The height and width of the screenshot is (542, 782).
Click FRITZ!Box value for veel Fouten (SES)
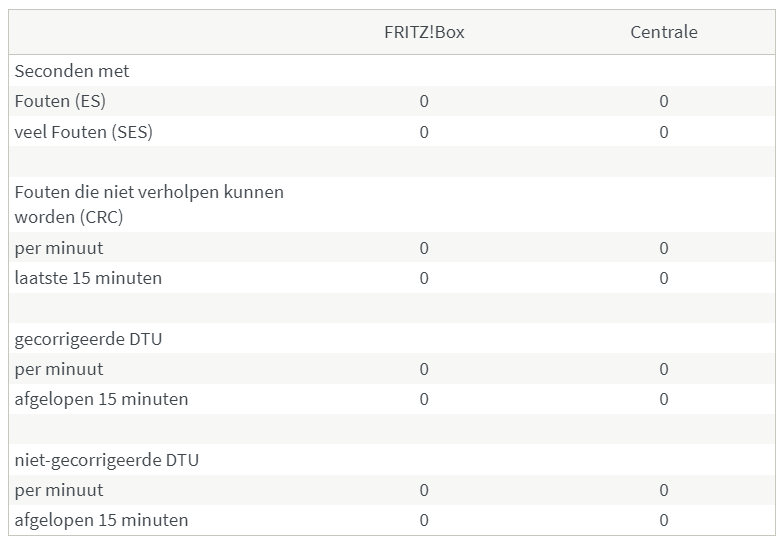coord(424,132)
